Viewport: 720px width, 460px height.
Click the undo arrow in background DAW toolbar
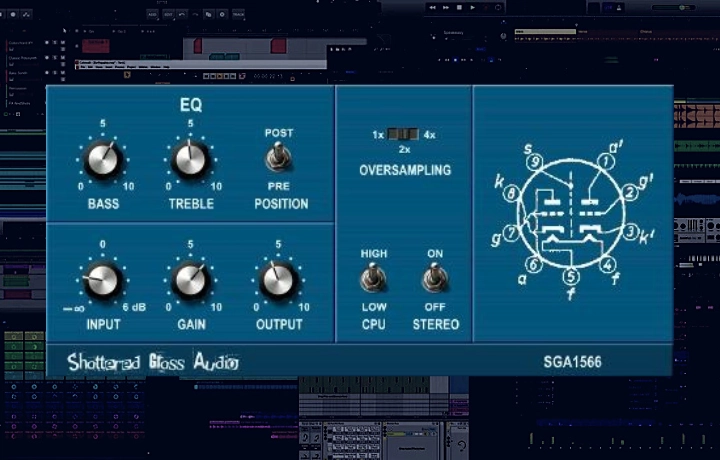tap(182, 14)
